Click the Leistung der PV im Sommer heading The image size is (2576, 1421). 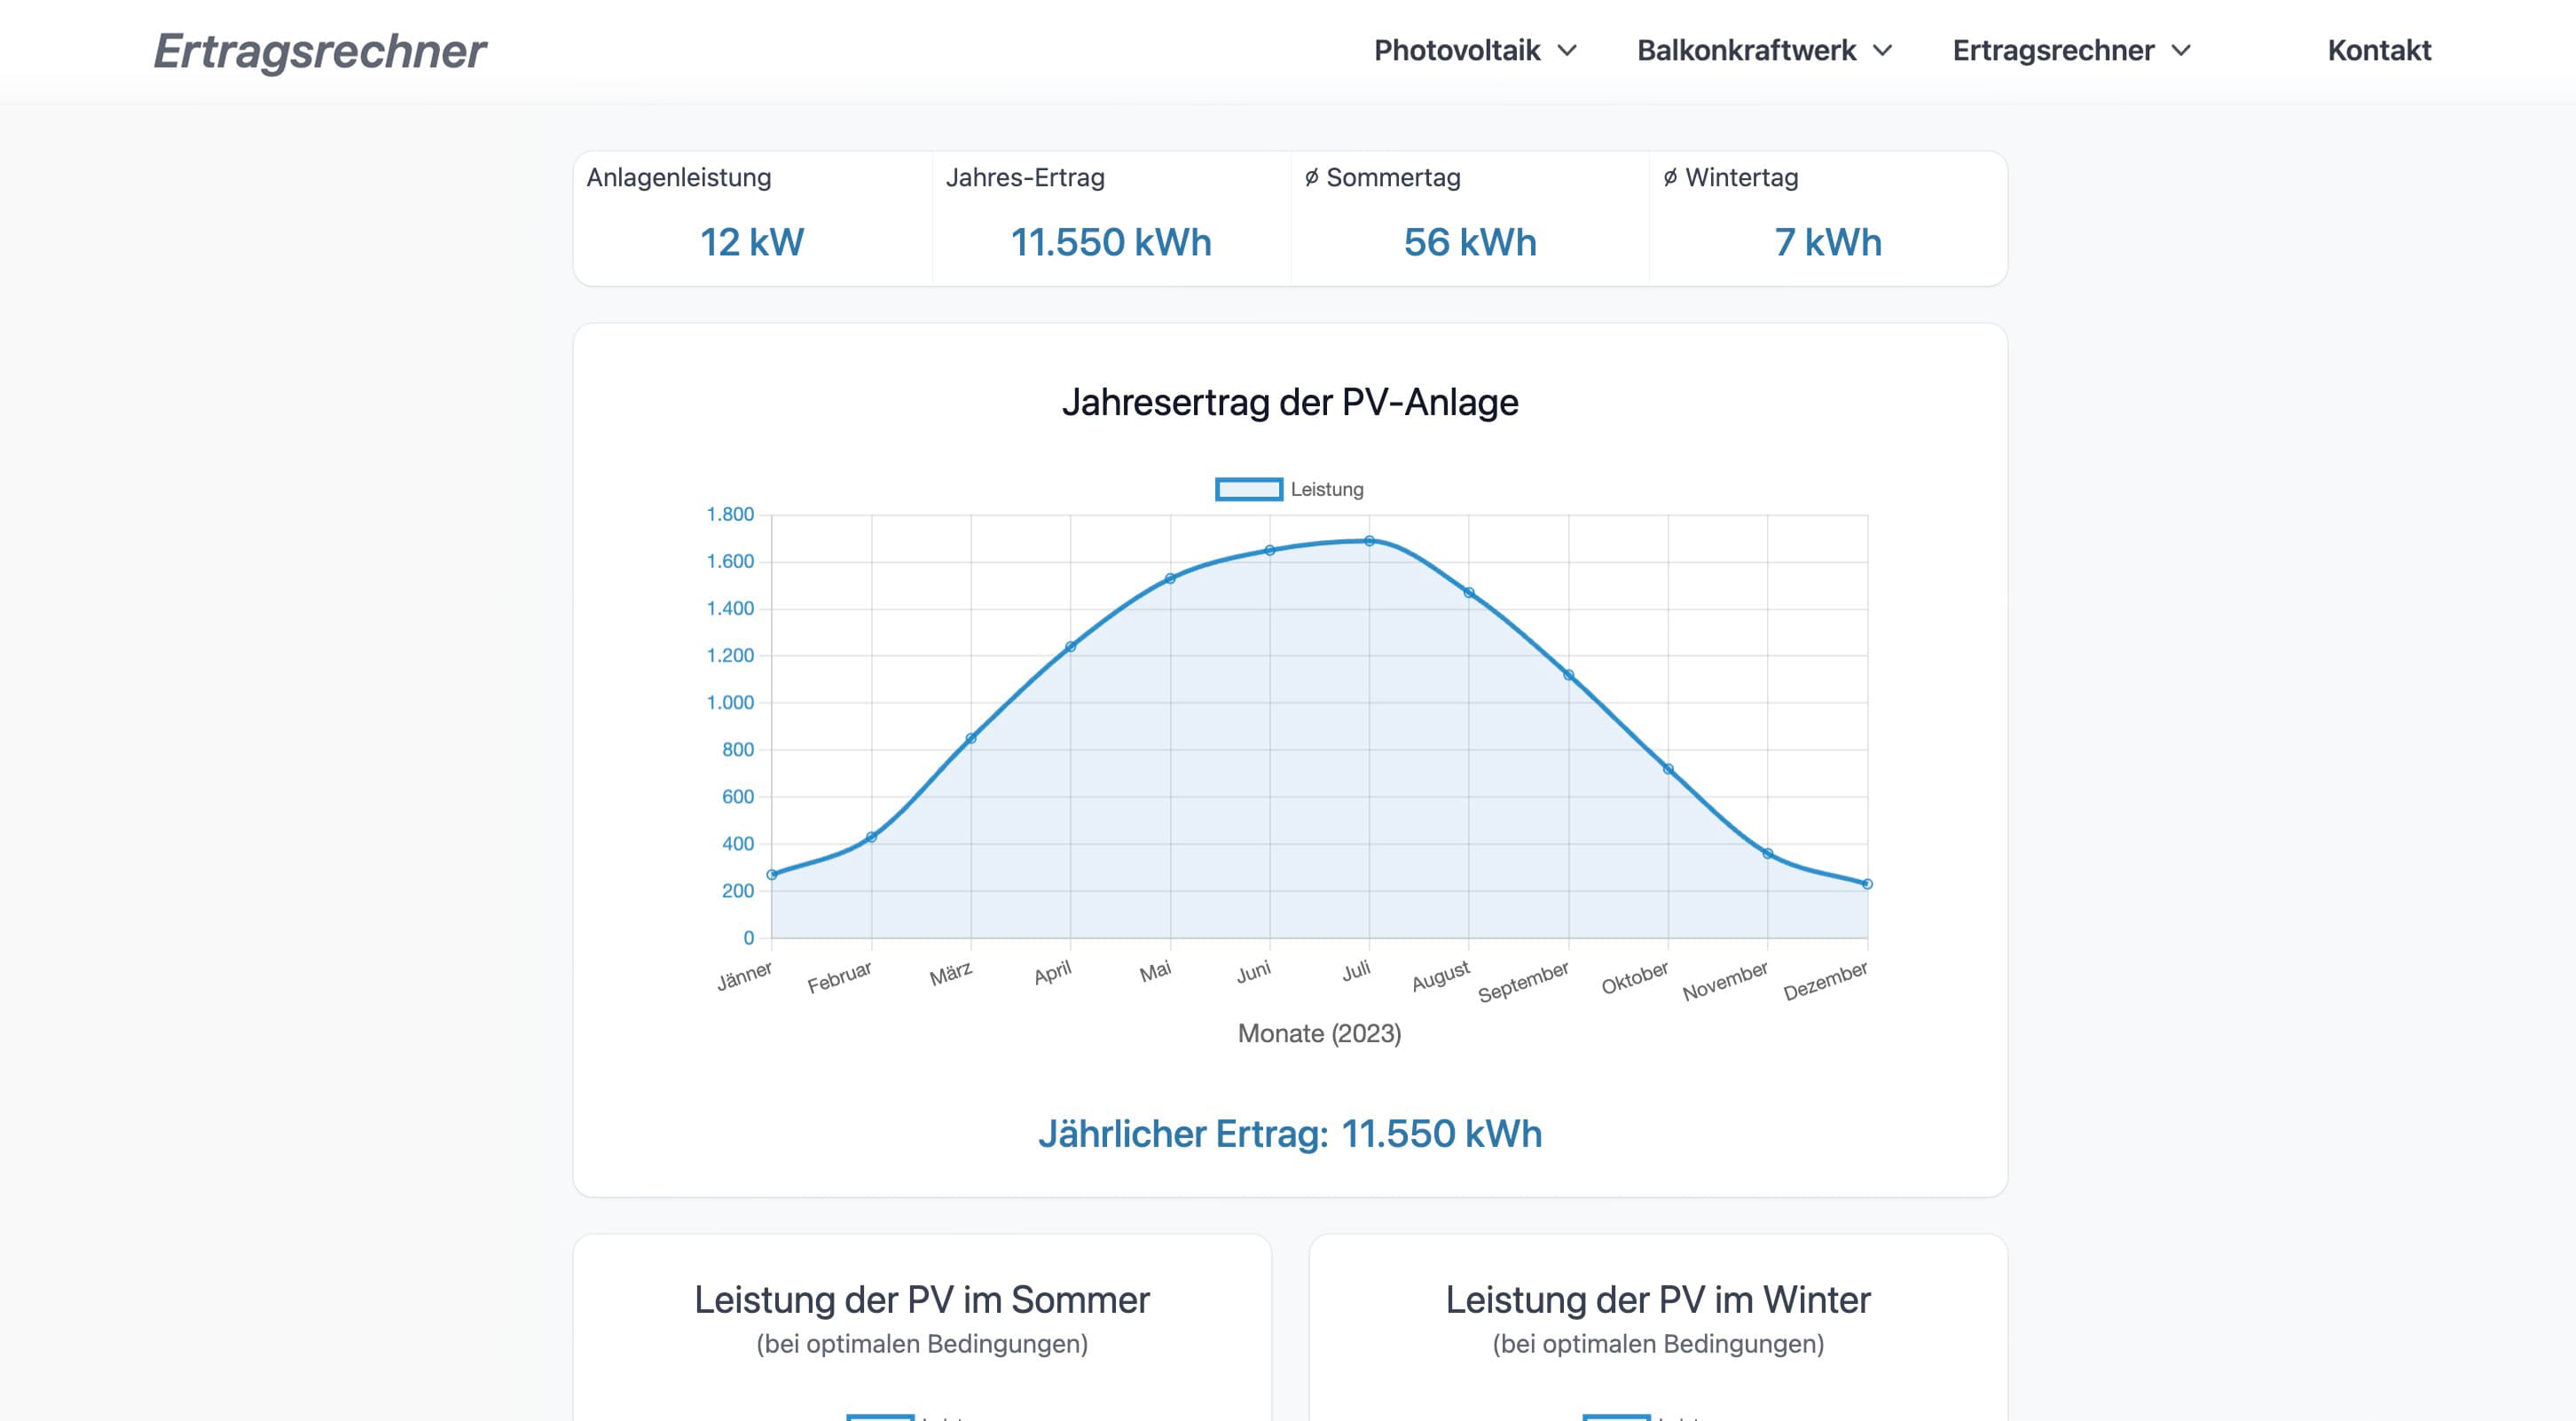coord(922,1300)
